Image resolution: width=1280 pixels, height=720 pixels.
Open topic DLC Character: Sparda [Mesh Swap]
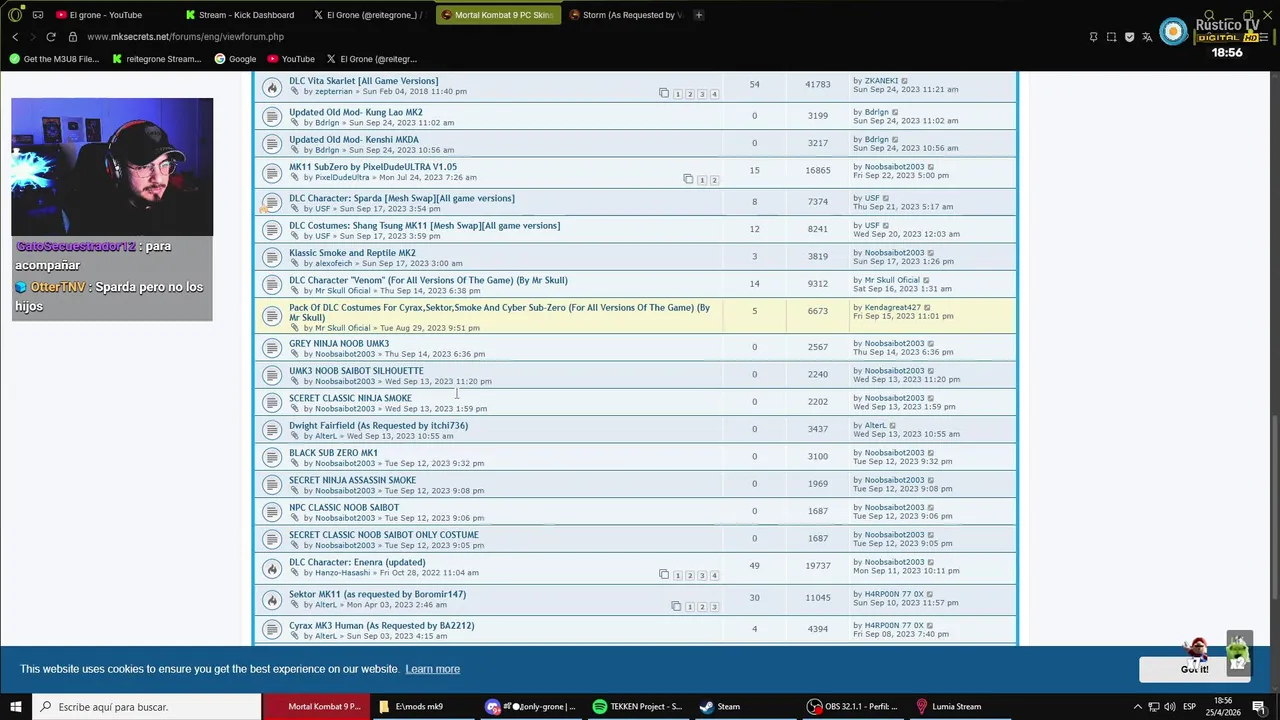click(402, 198)
